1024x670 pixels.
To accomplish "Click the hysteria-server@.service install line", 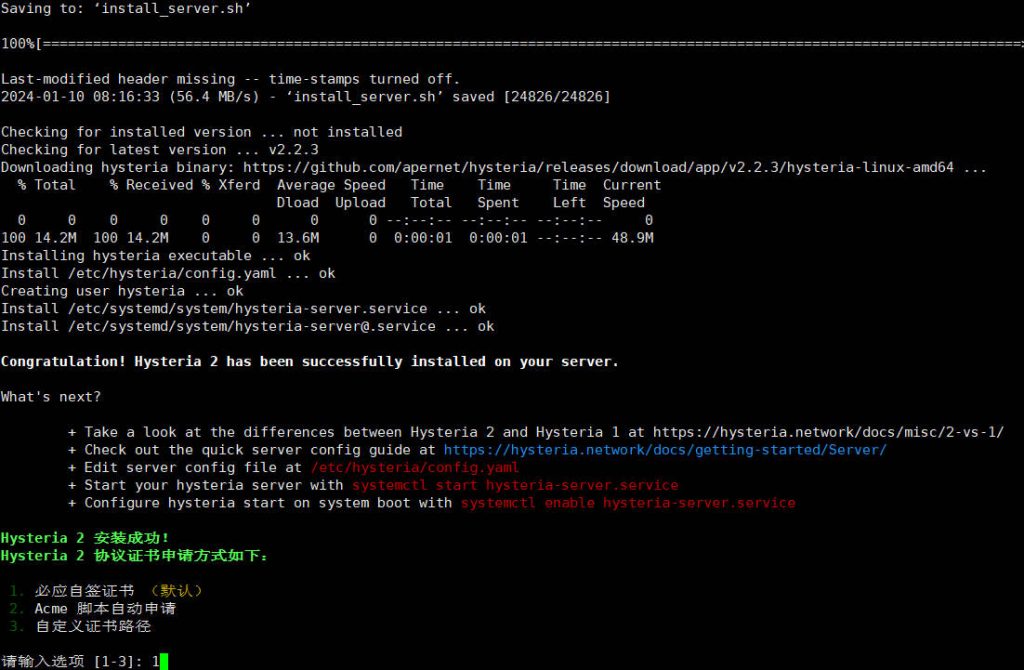I will (x=248, y=326).
